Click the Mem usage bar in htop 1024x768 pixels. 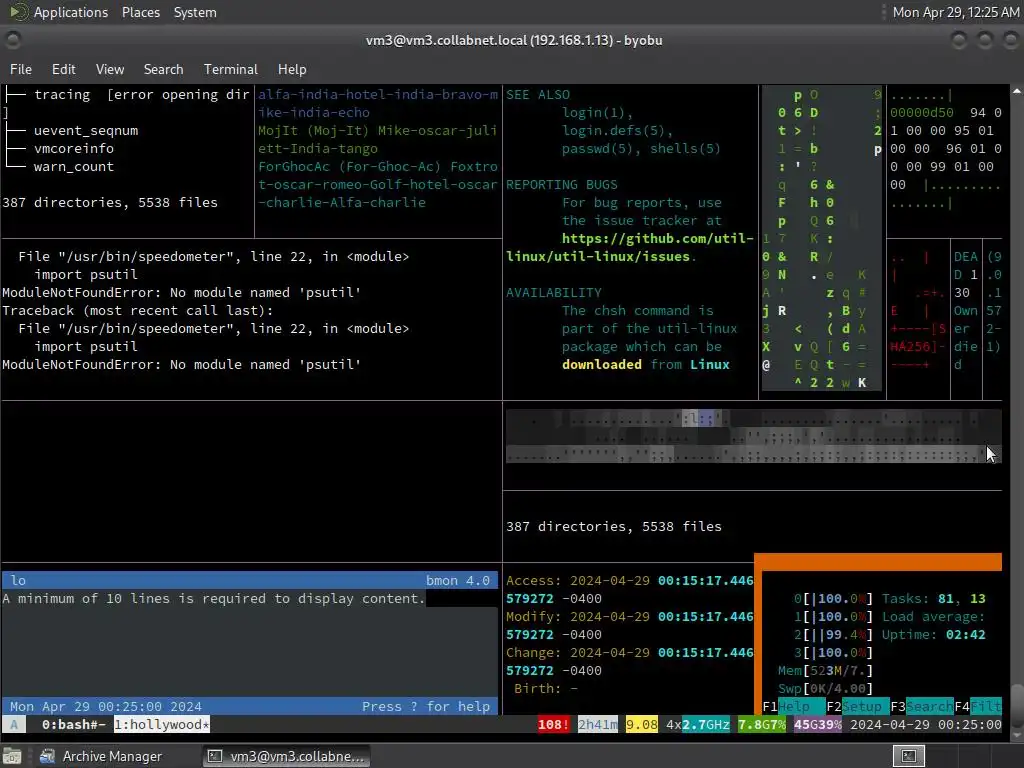point(825,671)
